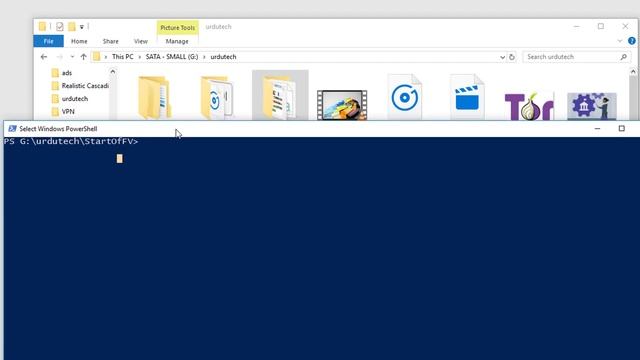Select the Manage tab under Picture Tools

pos(177,41)
